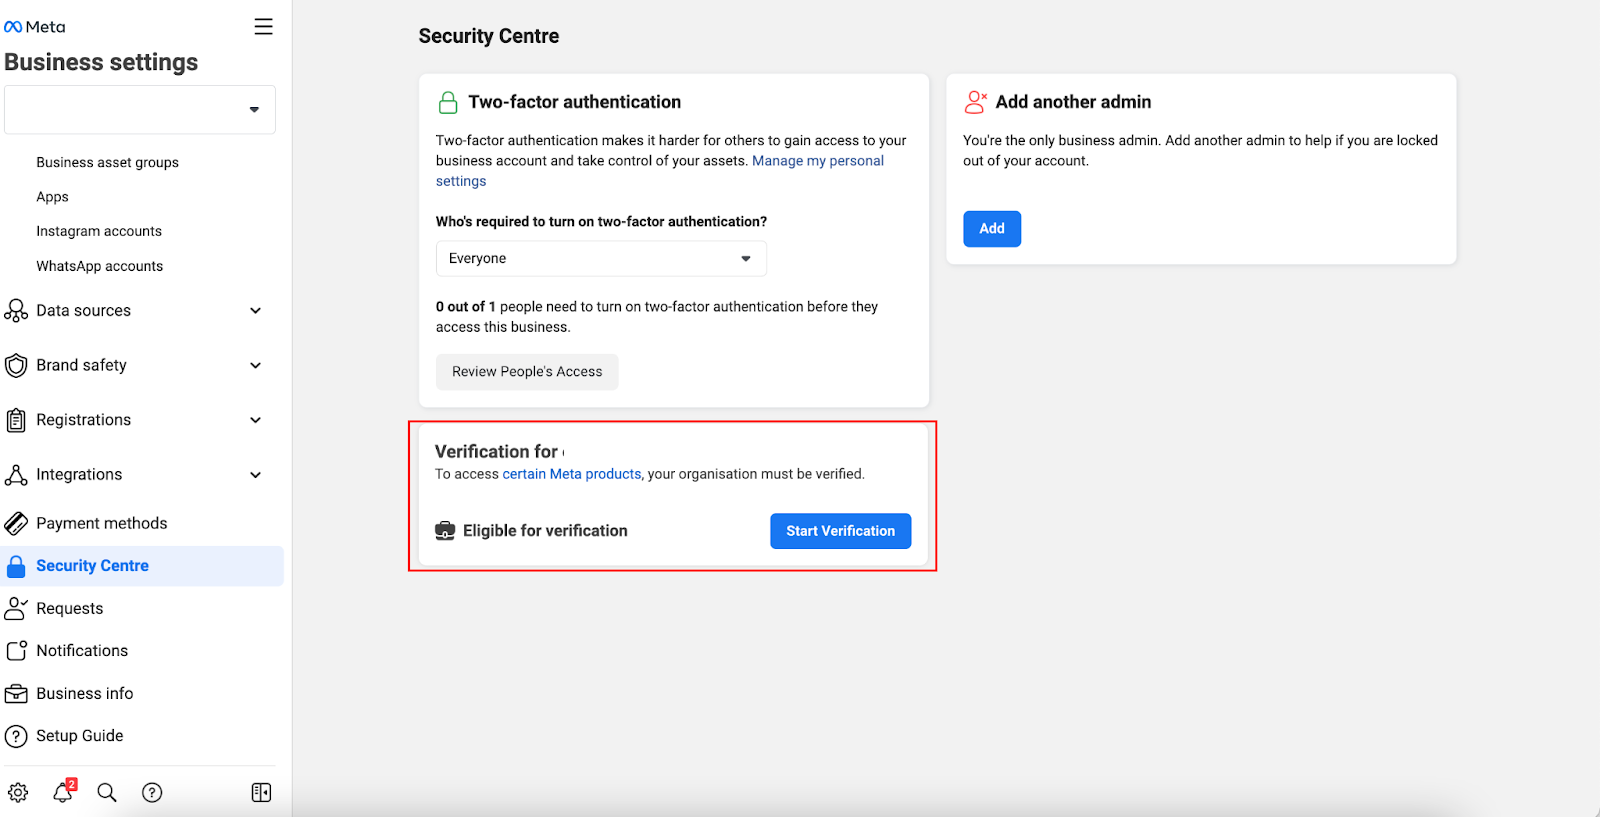Go to Payment methods
The image size is (1600, 817).
(101, 523)
